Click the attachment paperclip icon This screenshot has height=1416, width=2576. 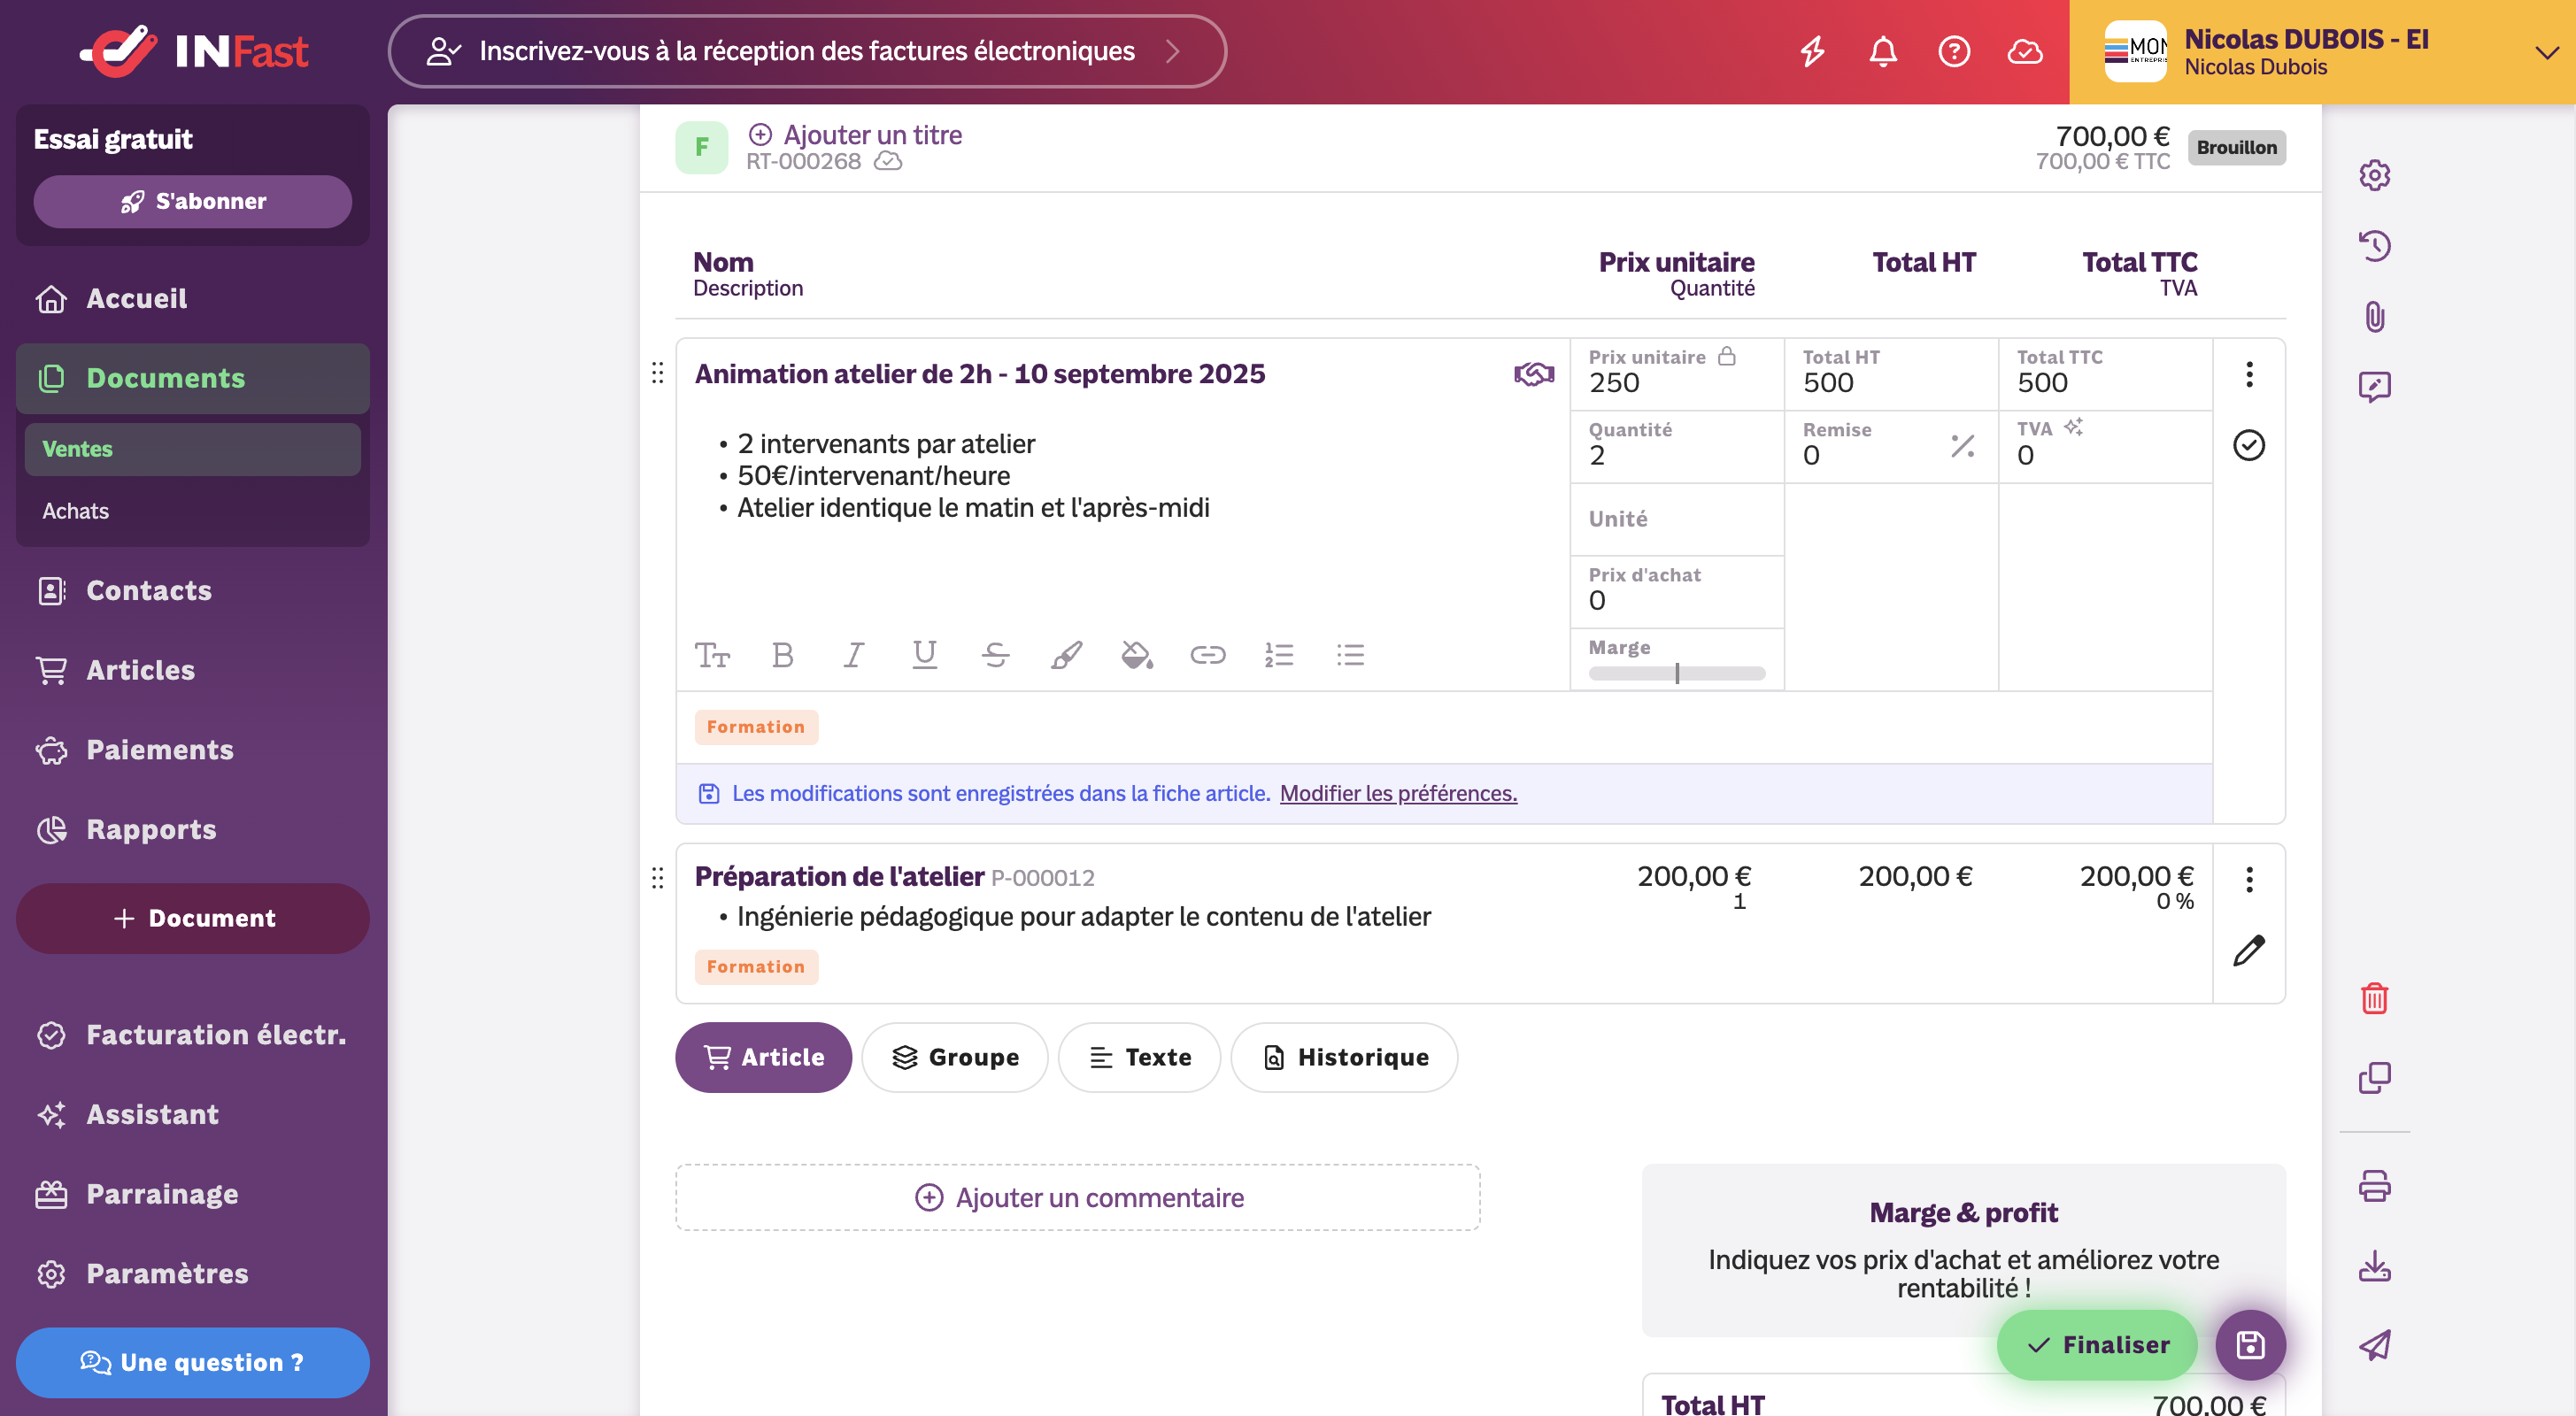tap(2374, 317)
